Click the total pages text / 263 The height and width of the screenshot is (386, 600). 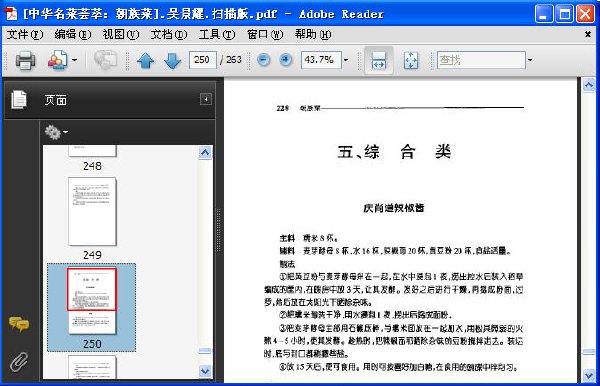(231, 60)
